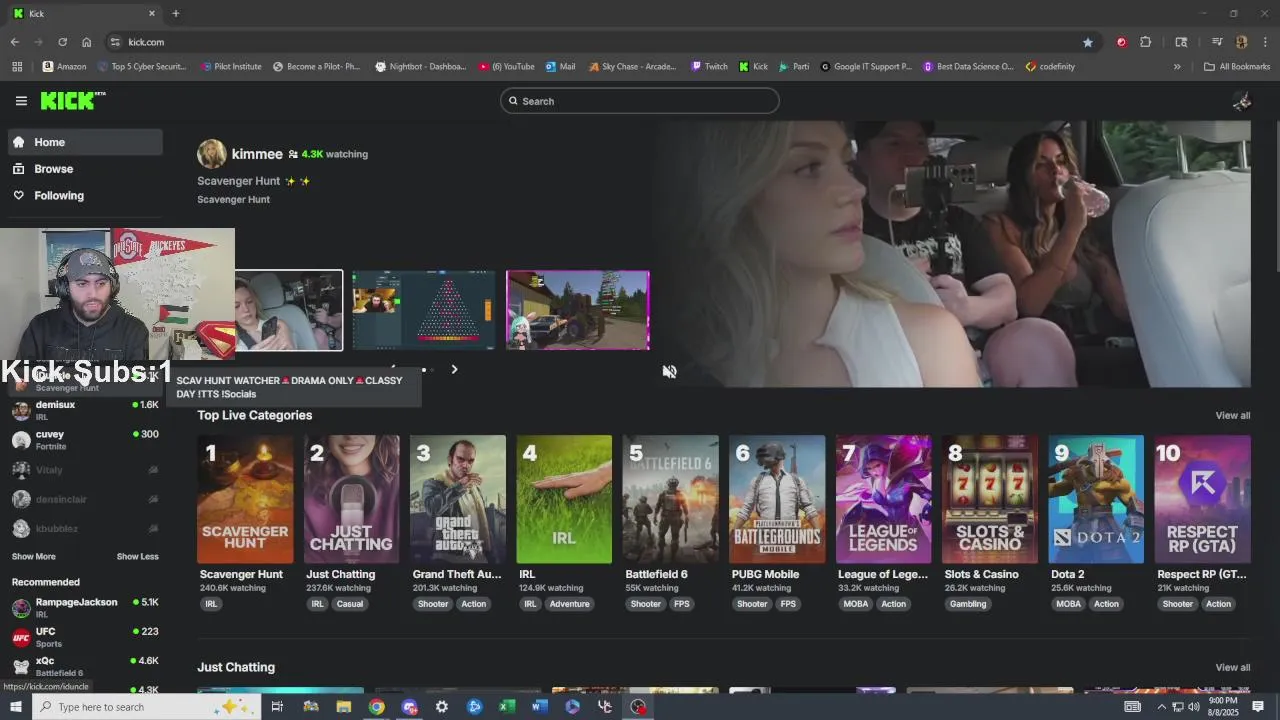Open Grand Theft Auto category card
The height and width of the screenshot is (720, 1280).
(x=458, y=499)
